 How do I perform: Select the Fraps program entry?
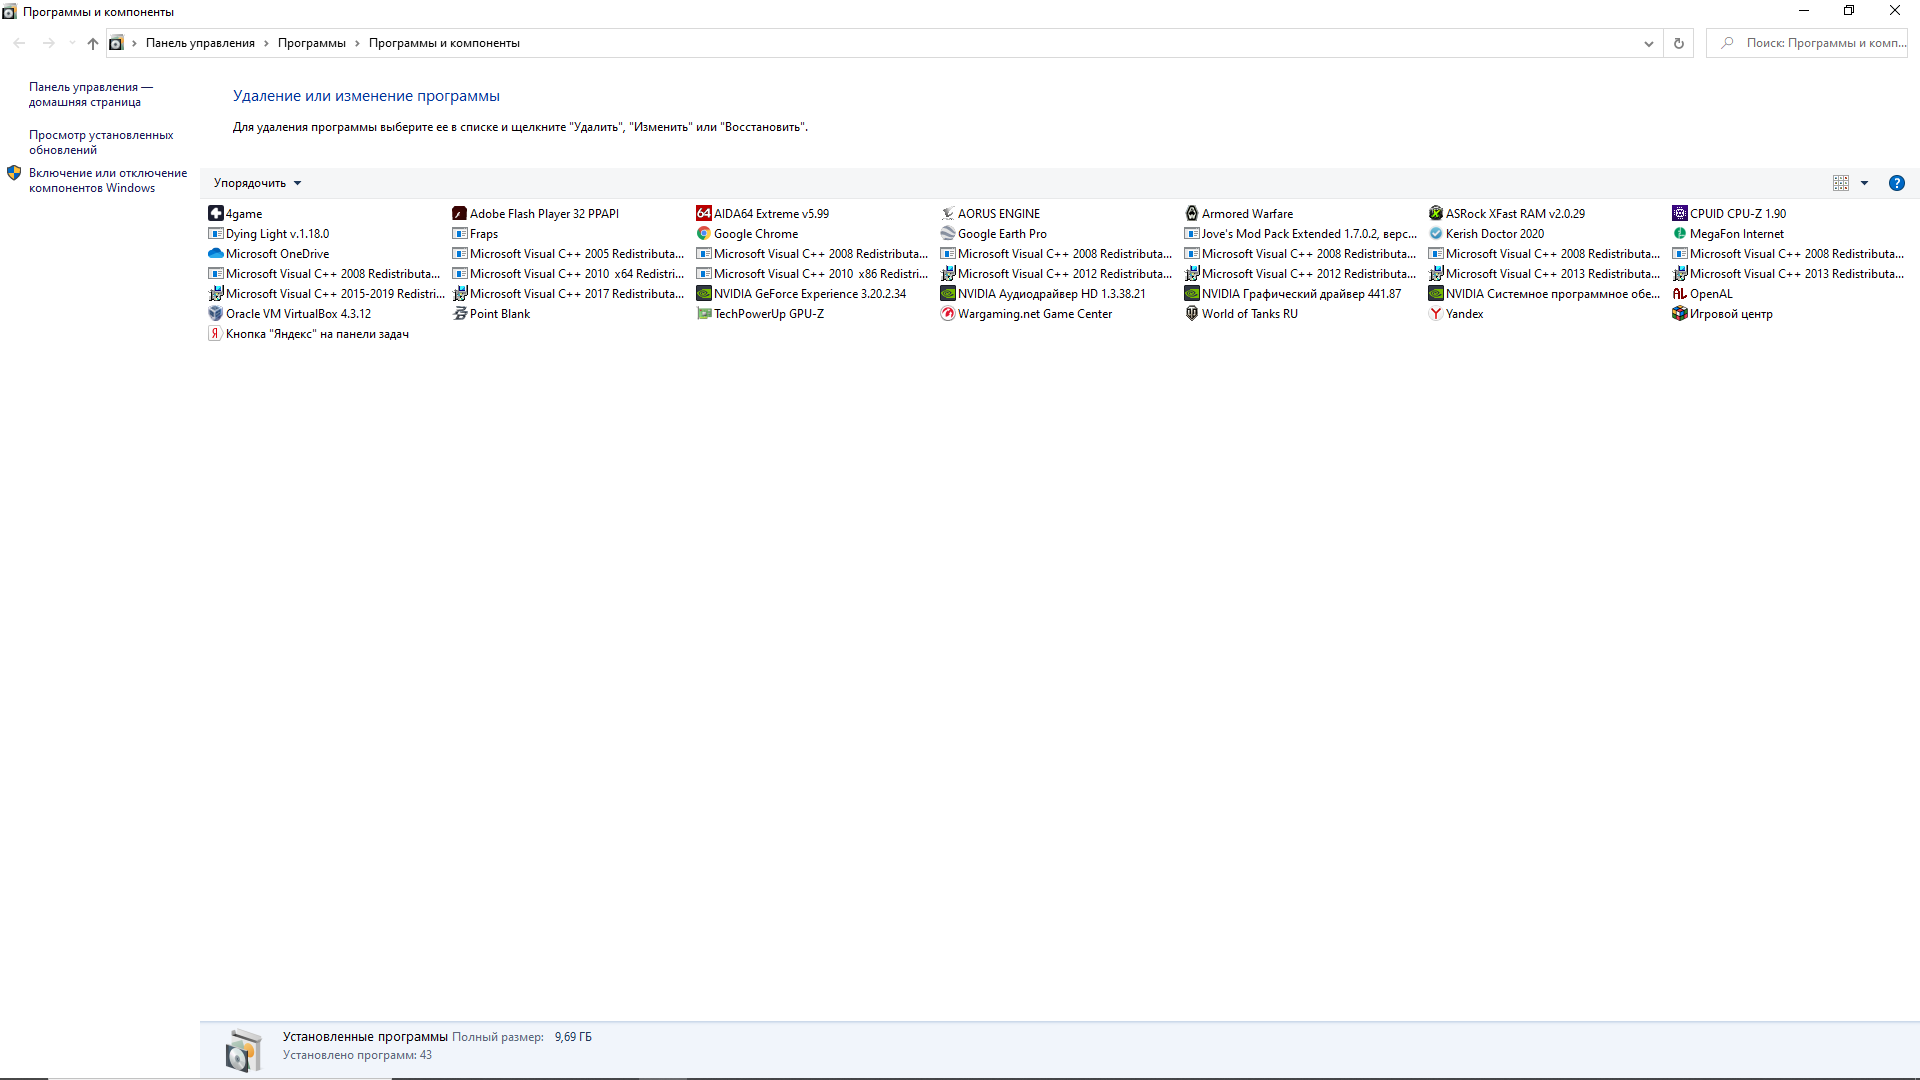(x=475, y=233)
